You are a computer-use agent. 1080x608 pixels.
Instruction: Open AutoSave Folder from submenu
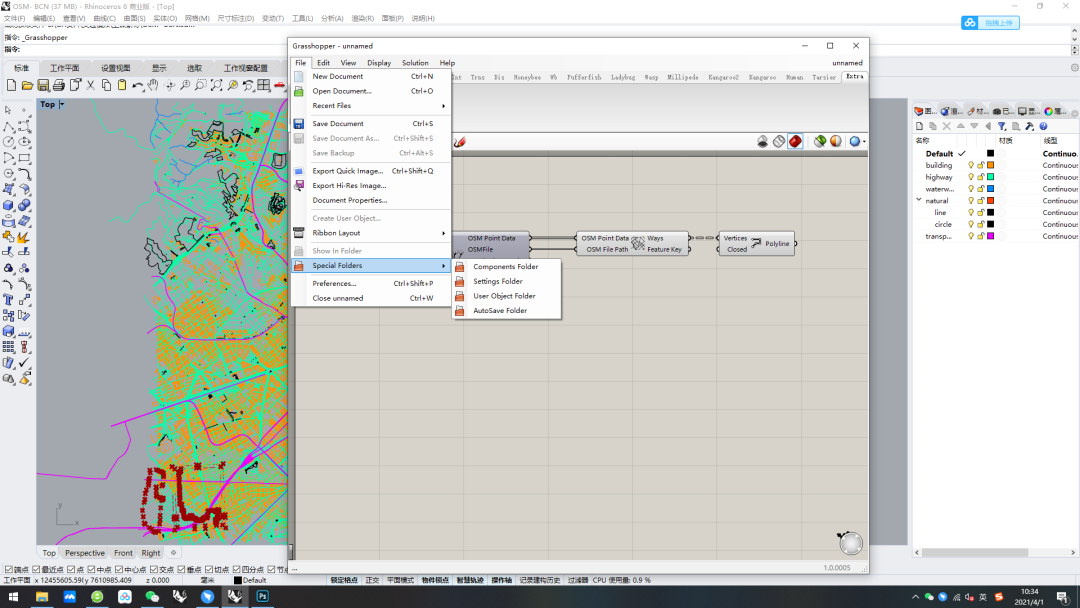[506, 311]
